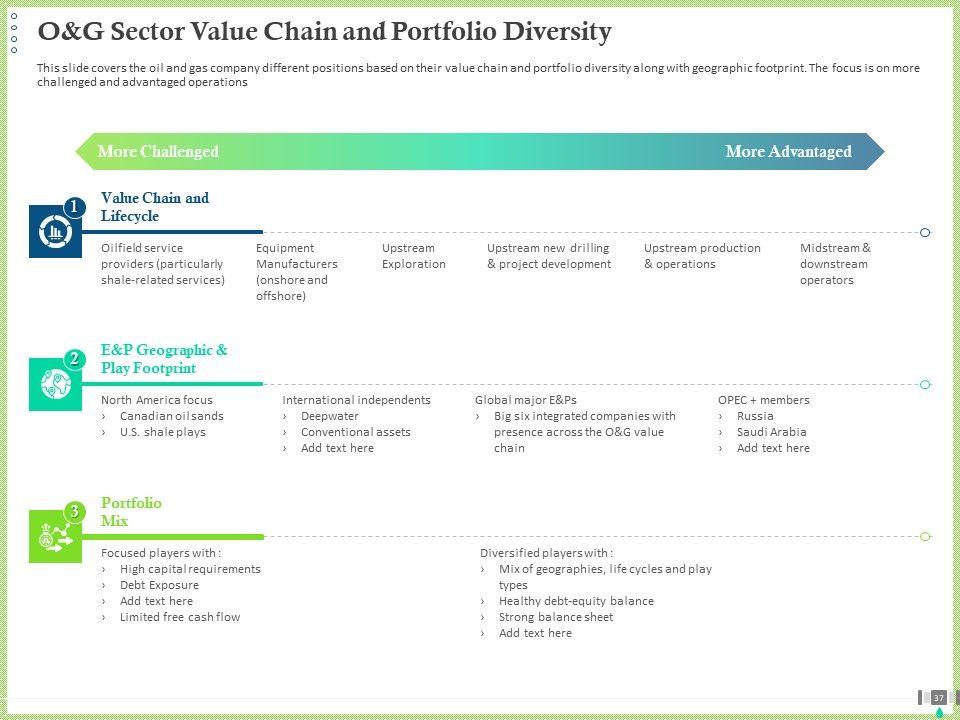Click the slide number 37 badge
Screen dimensions: 960x720
(x=939, y=697)
